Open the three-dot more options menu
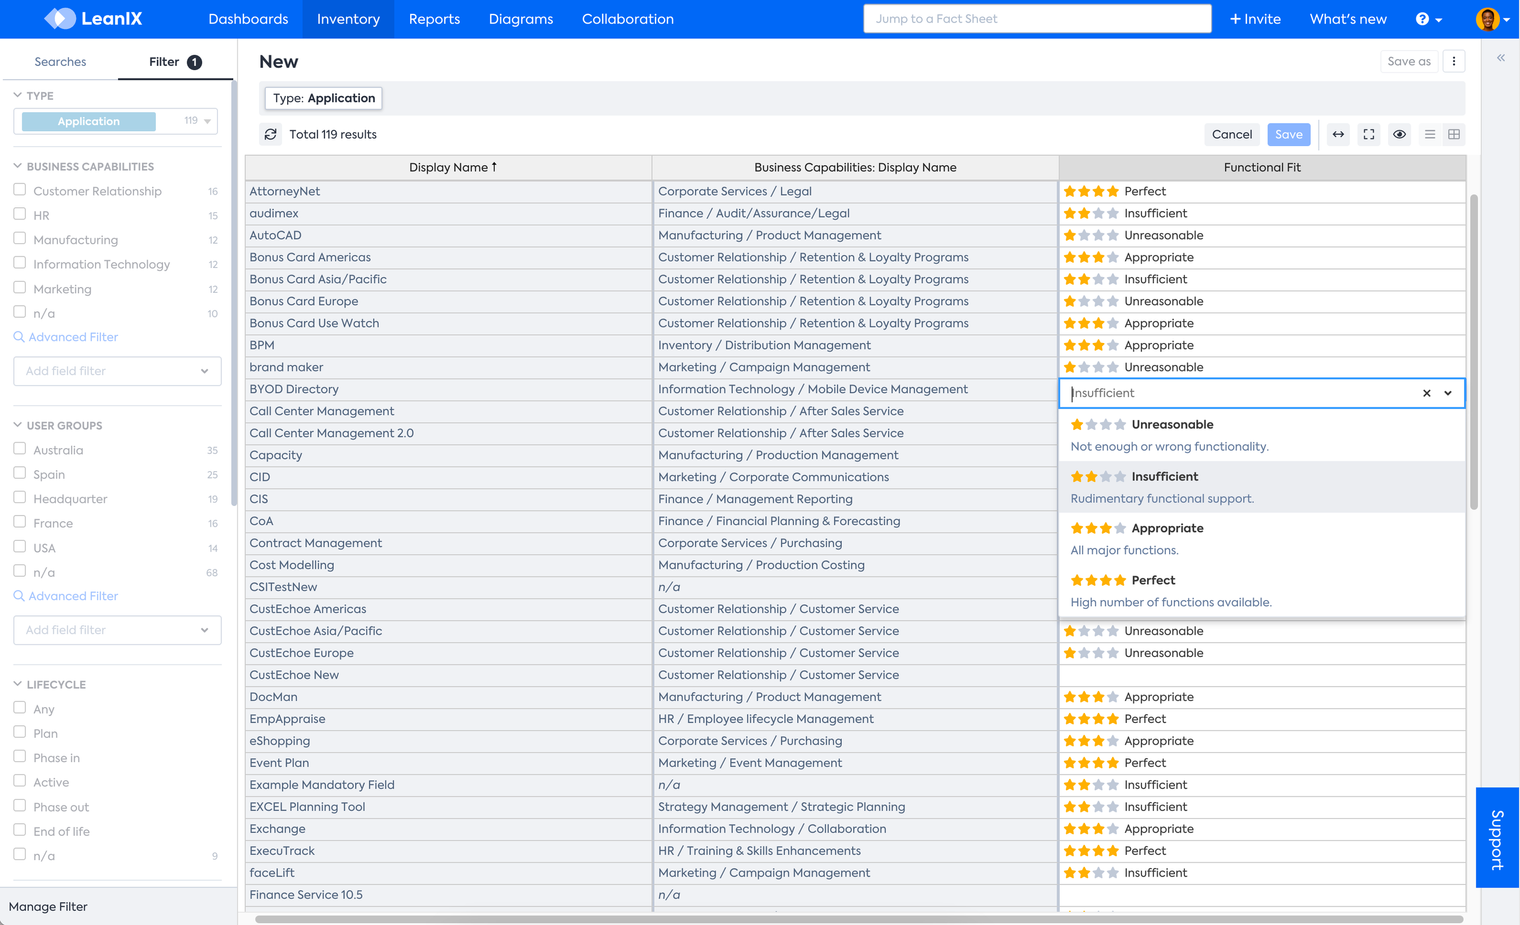The image size is (1520, 925). click(x=1454, y=61)
